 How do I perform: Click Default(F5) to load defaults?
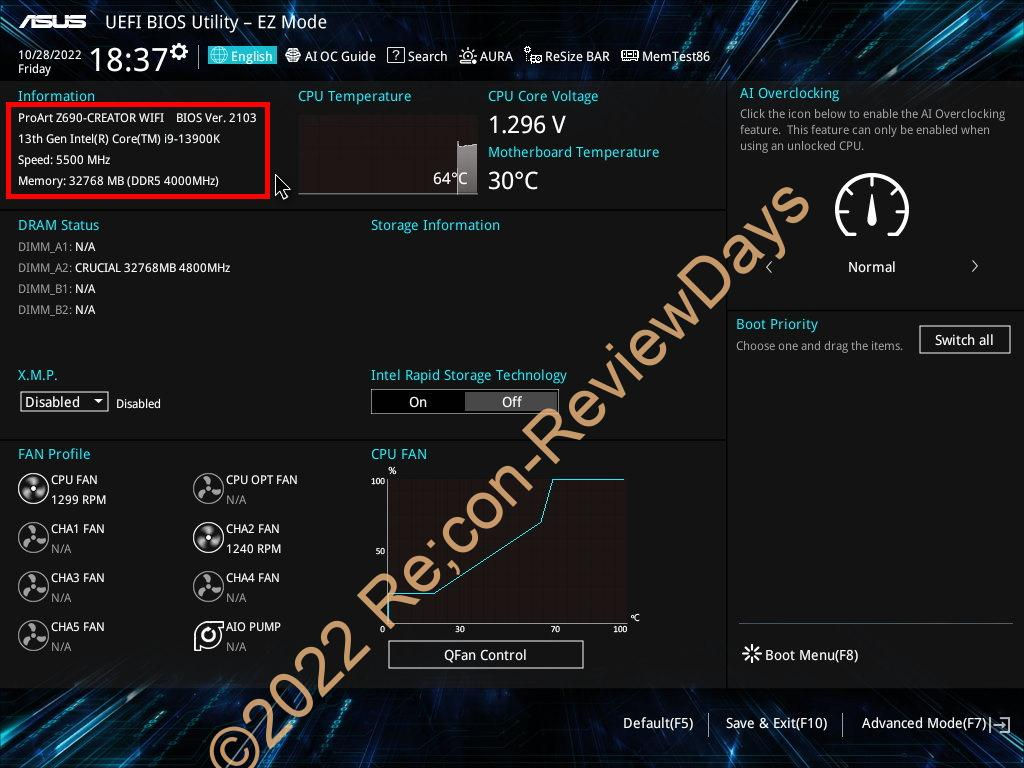point(658,723)
